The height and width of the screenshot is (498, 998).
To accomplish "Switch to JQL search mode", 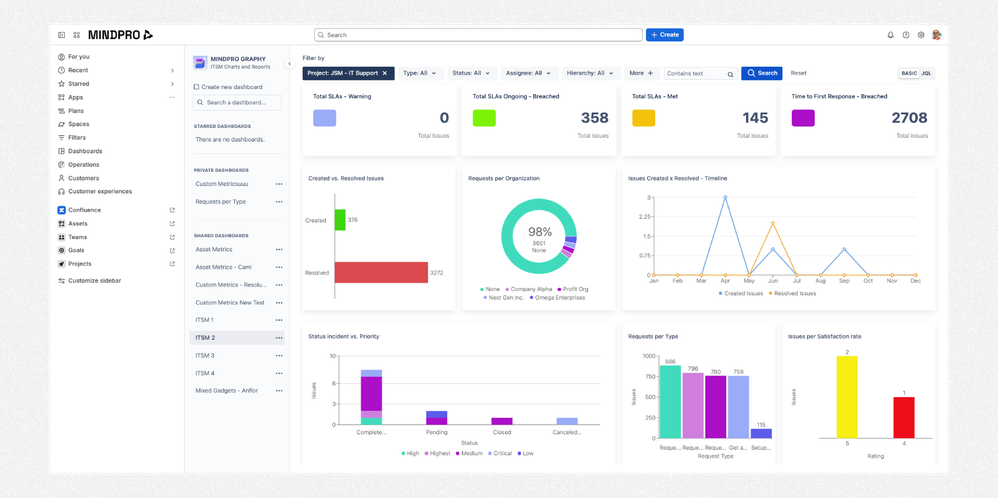I will pyautogui.click(x=926, y=73).
